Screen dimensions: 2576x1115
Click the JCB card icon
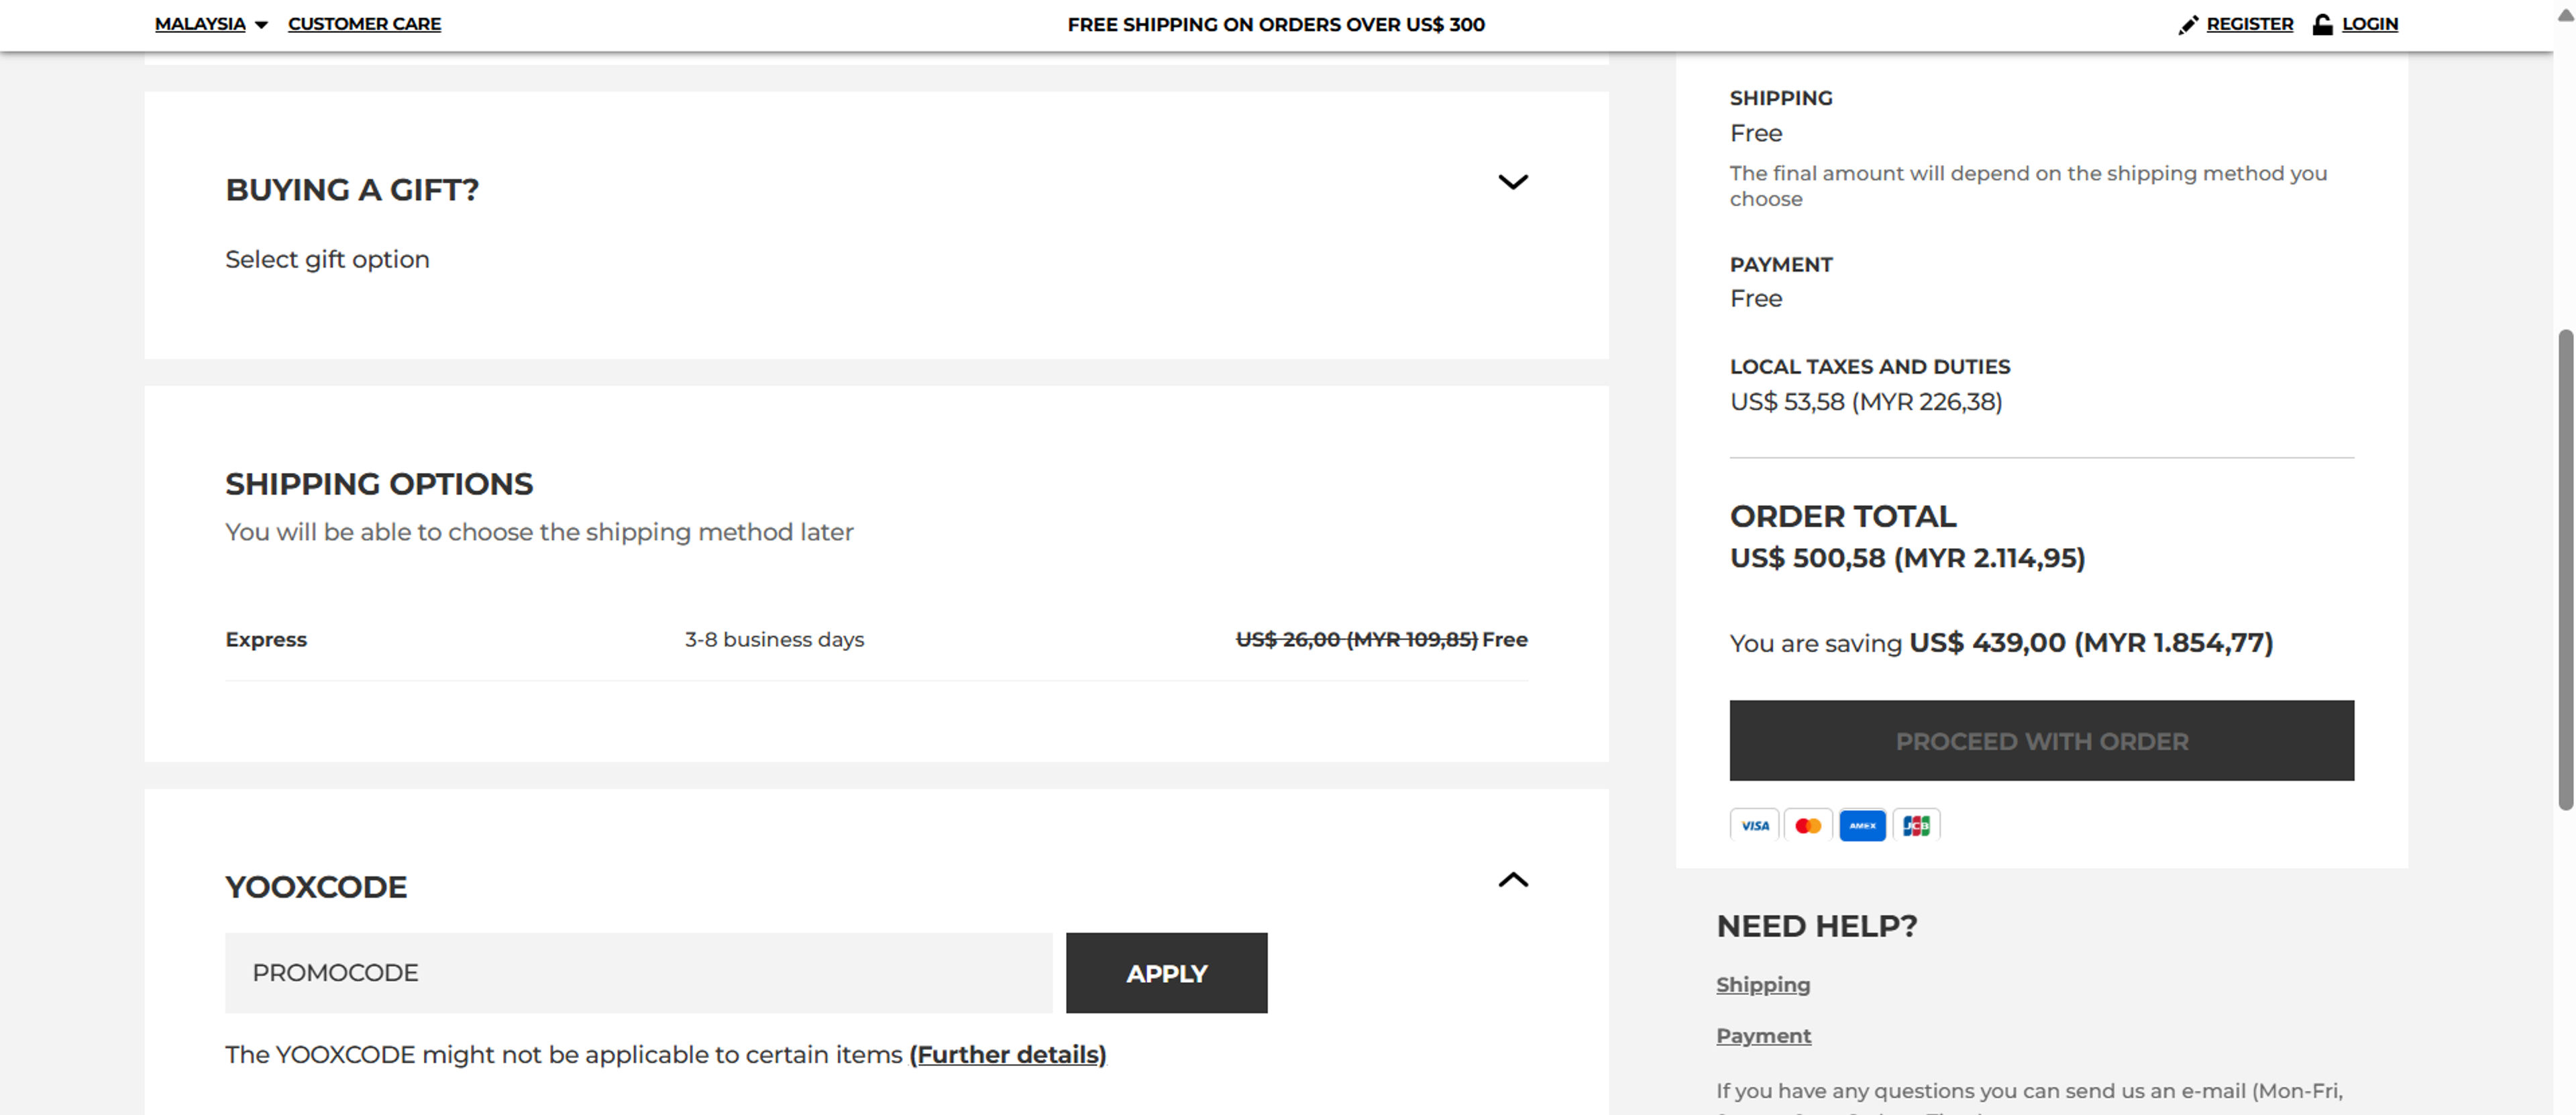[1916, 825]
